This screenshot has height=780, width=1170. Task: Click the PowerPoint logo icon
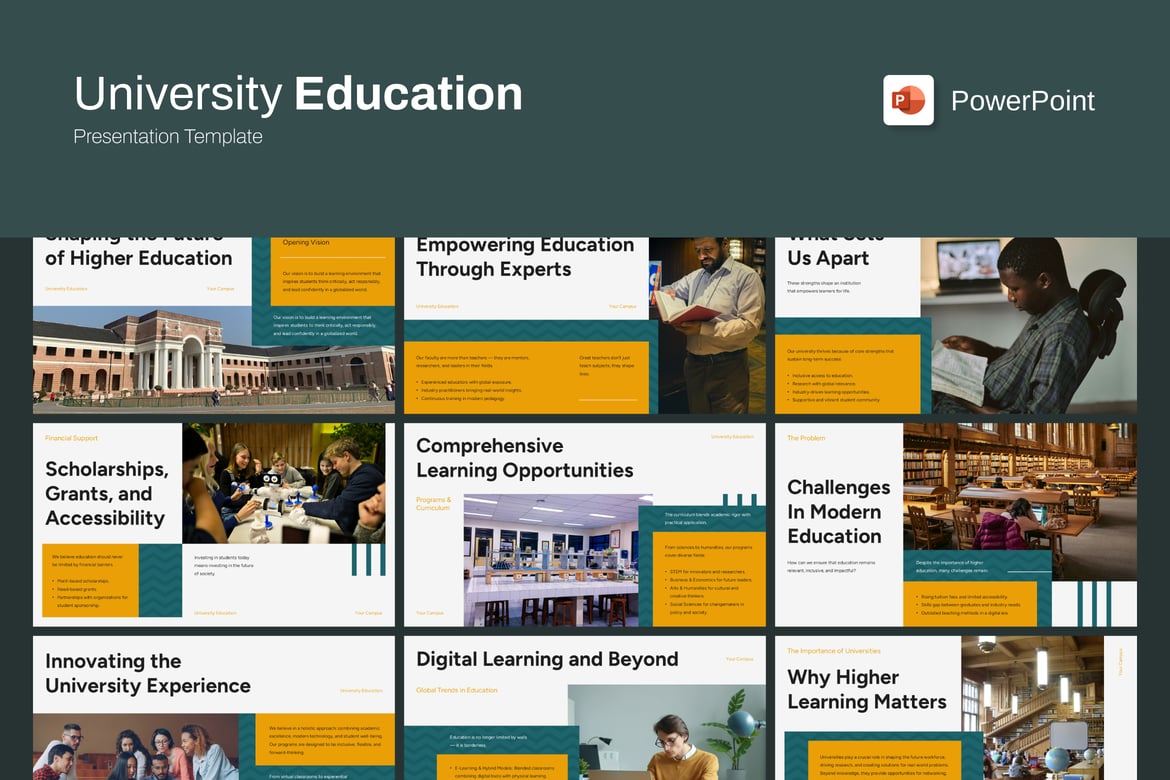click(x=908, y=100)
